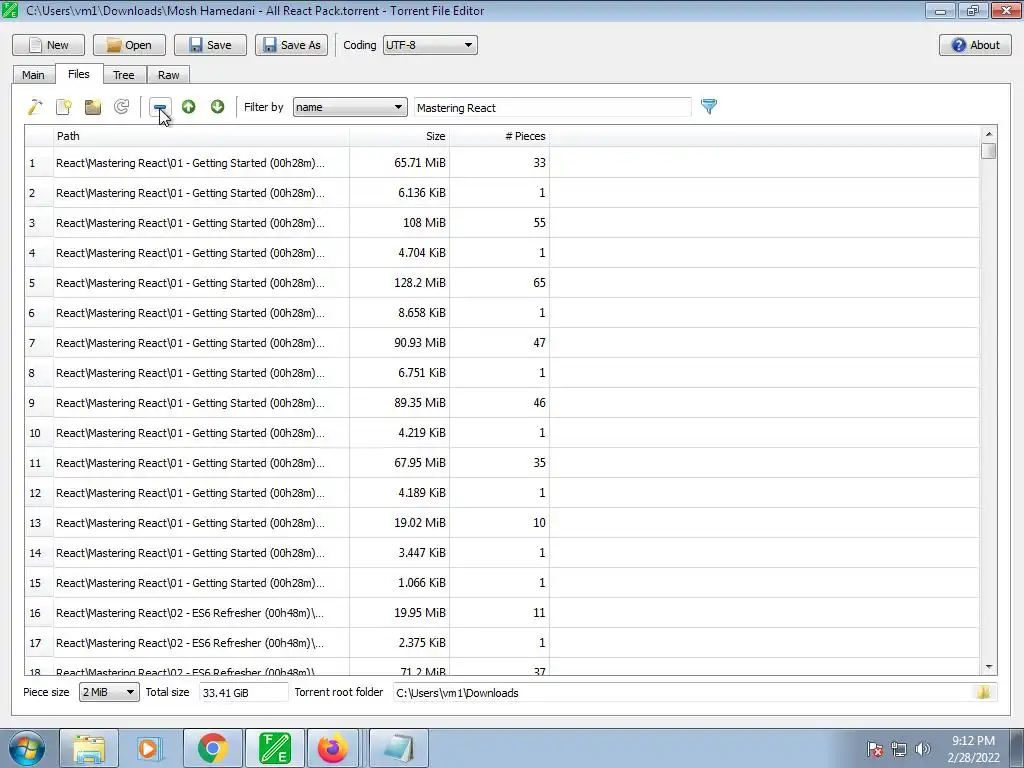Click the volume speaker tray icon
The height and width of the screenshot is (768, 1024).
923,749
